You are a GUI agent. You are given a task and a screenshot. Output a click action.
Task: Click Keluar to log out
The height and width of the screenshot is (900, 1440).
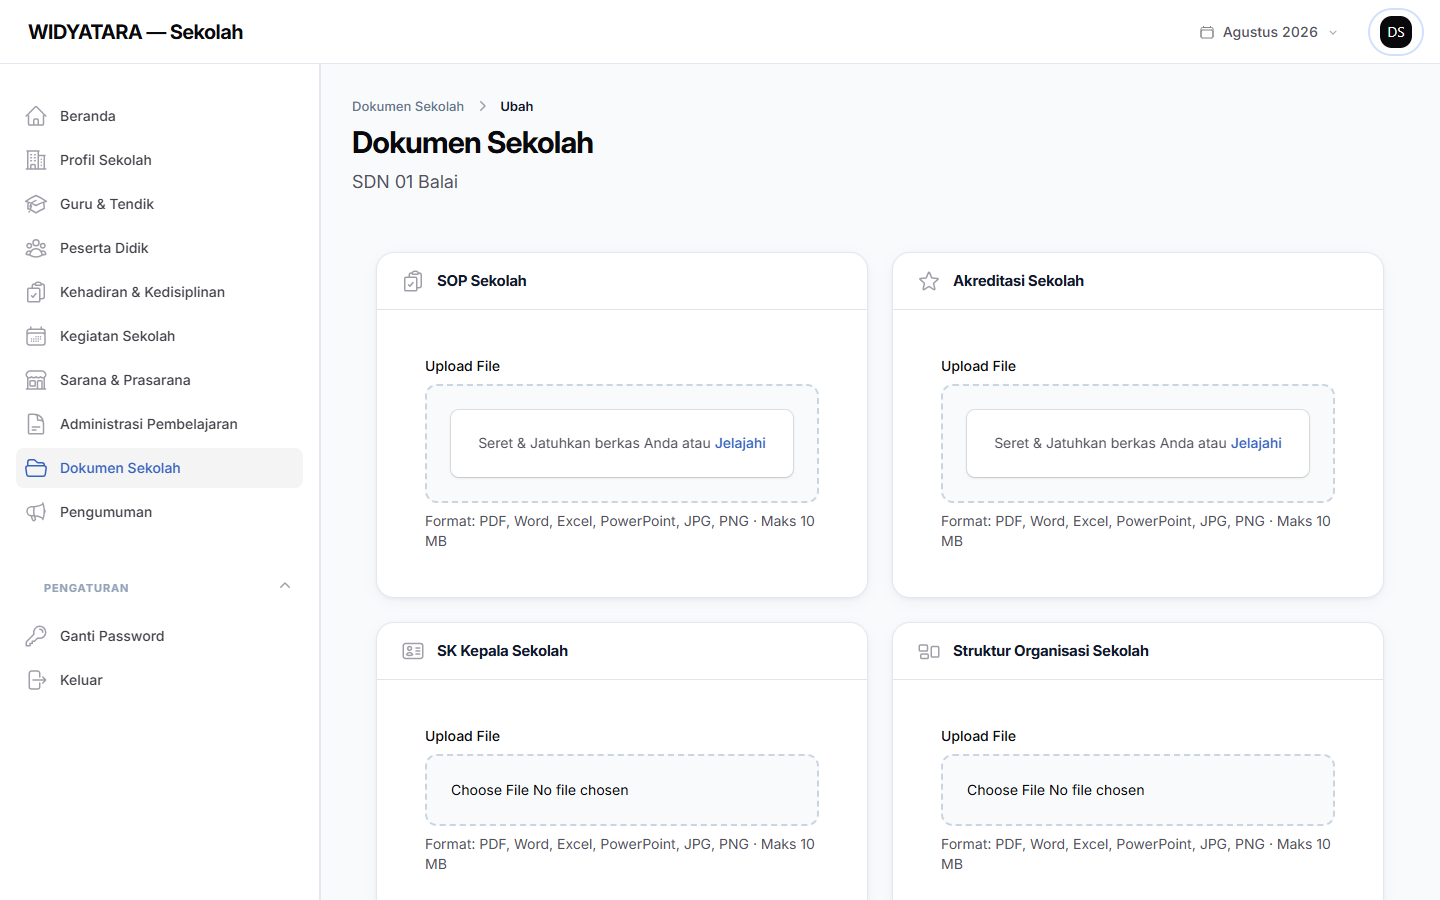coord(160,680)
